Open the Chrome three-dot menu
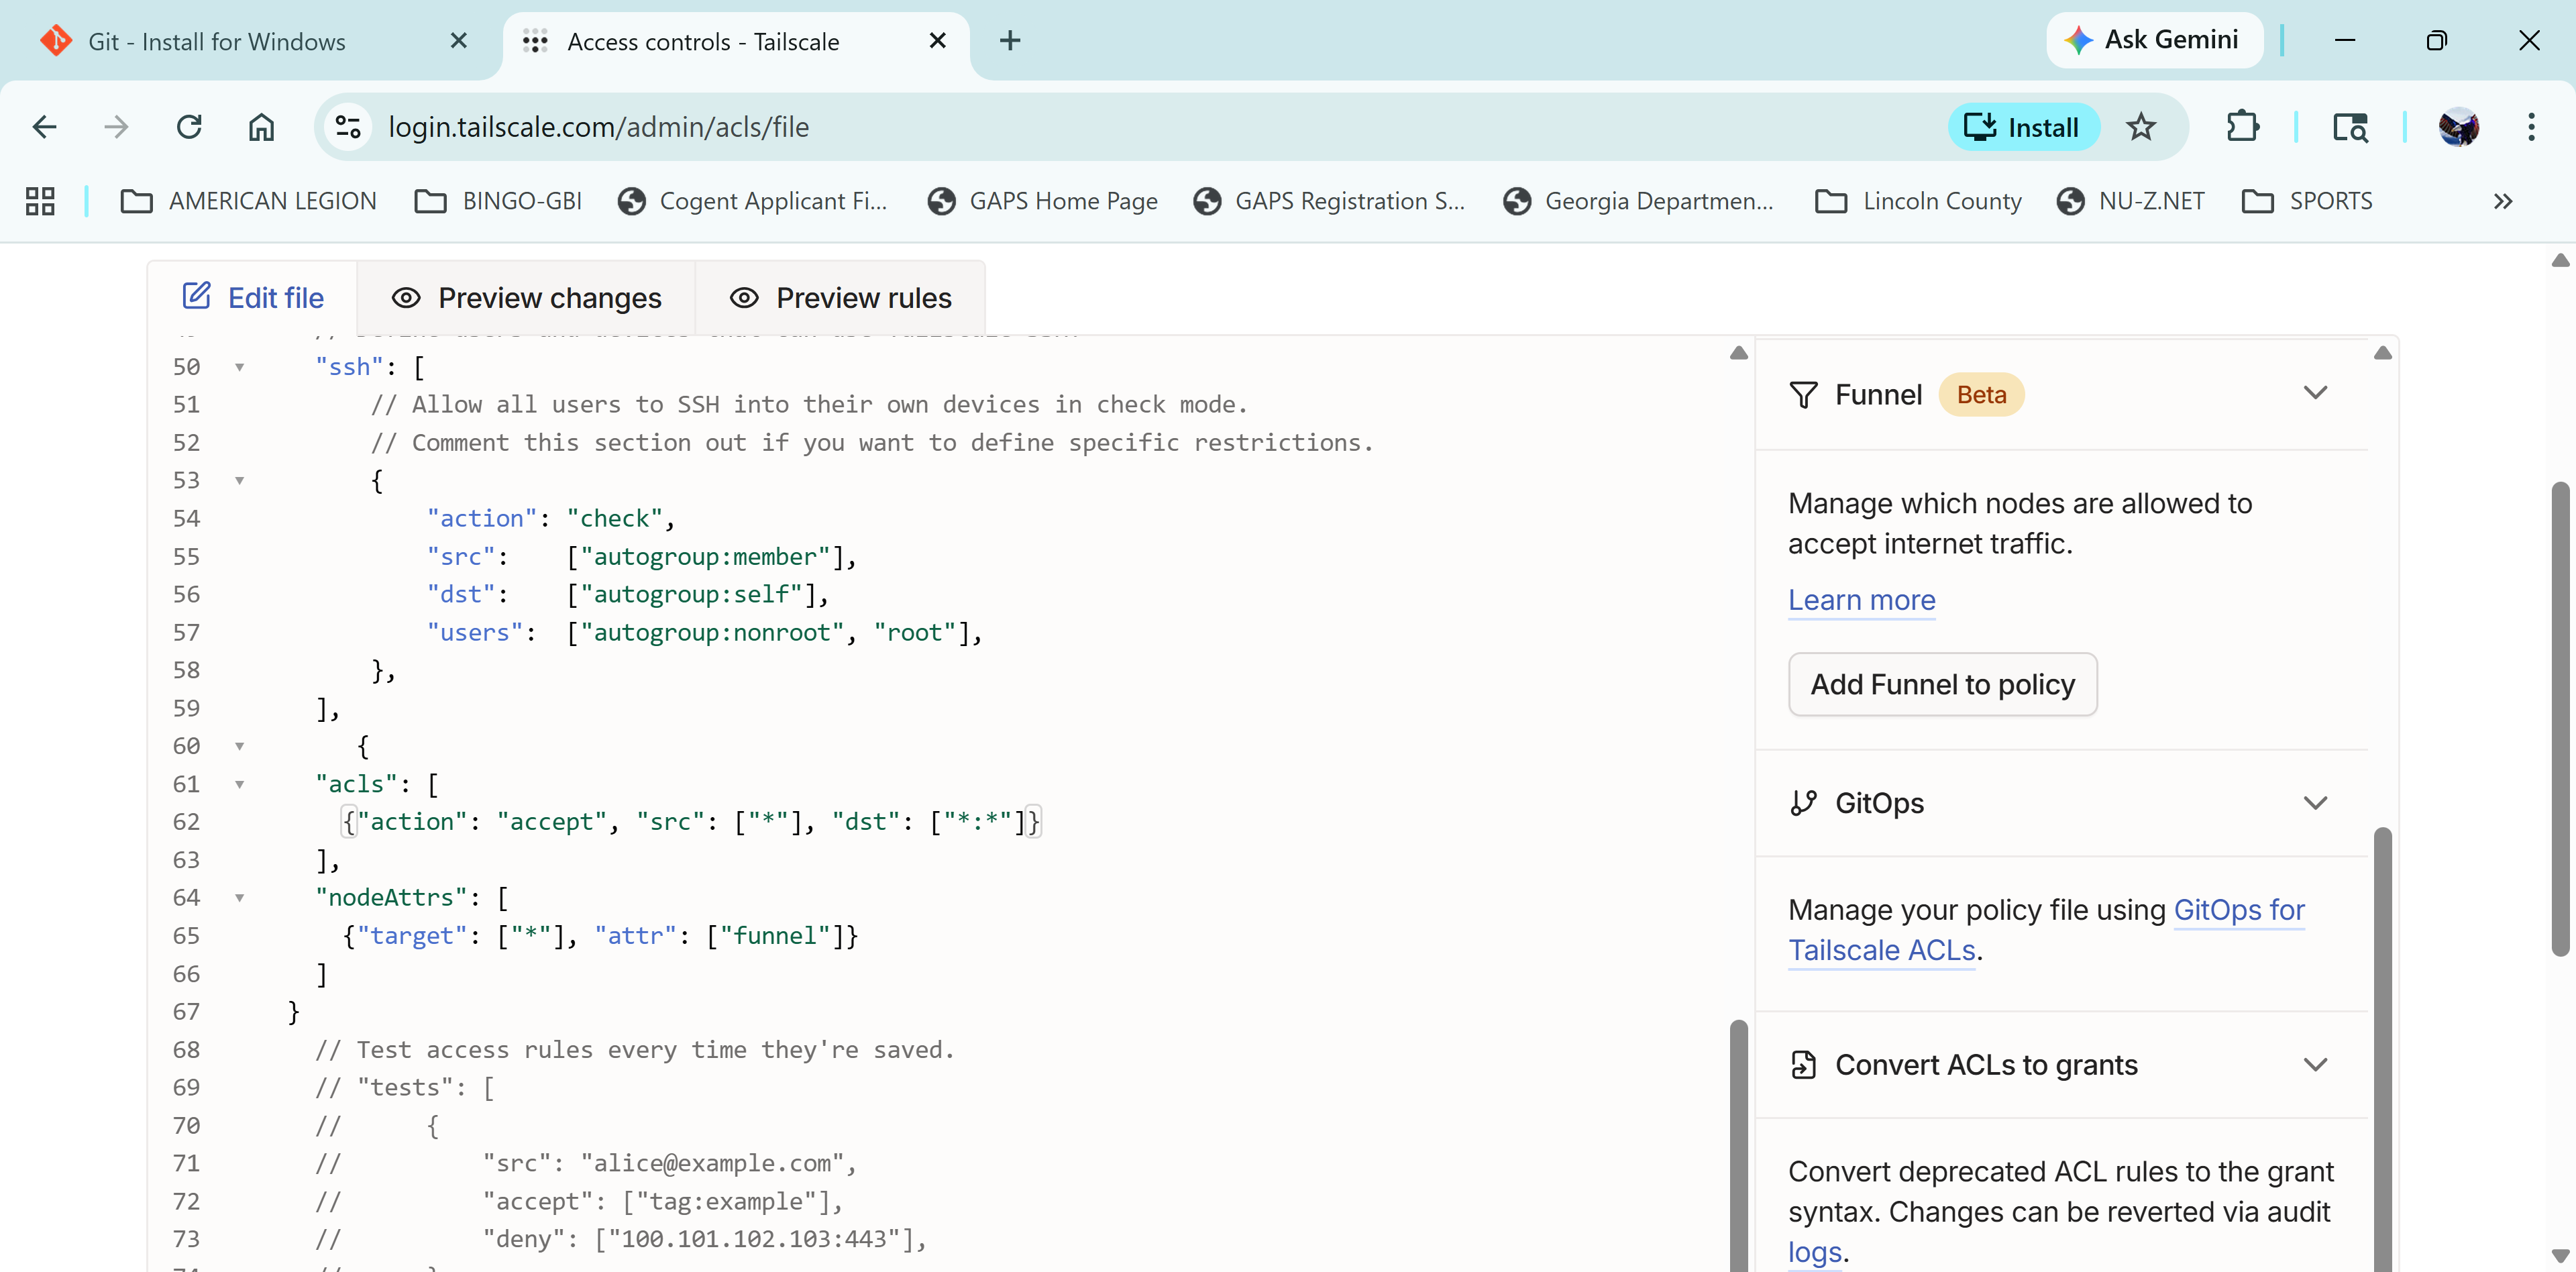 2531,127
